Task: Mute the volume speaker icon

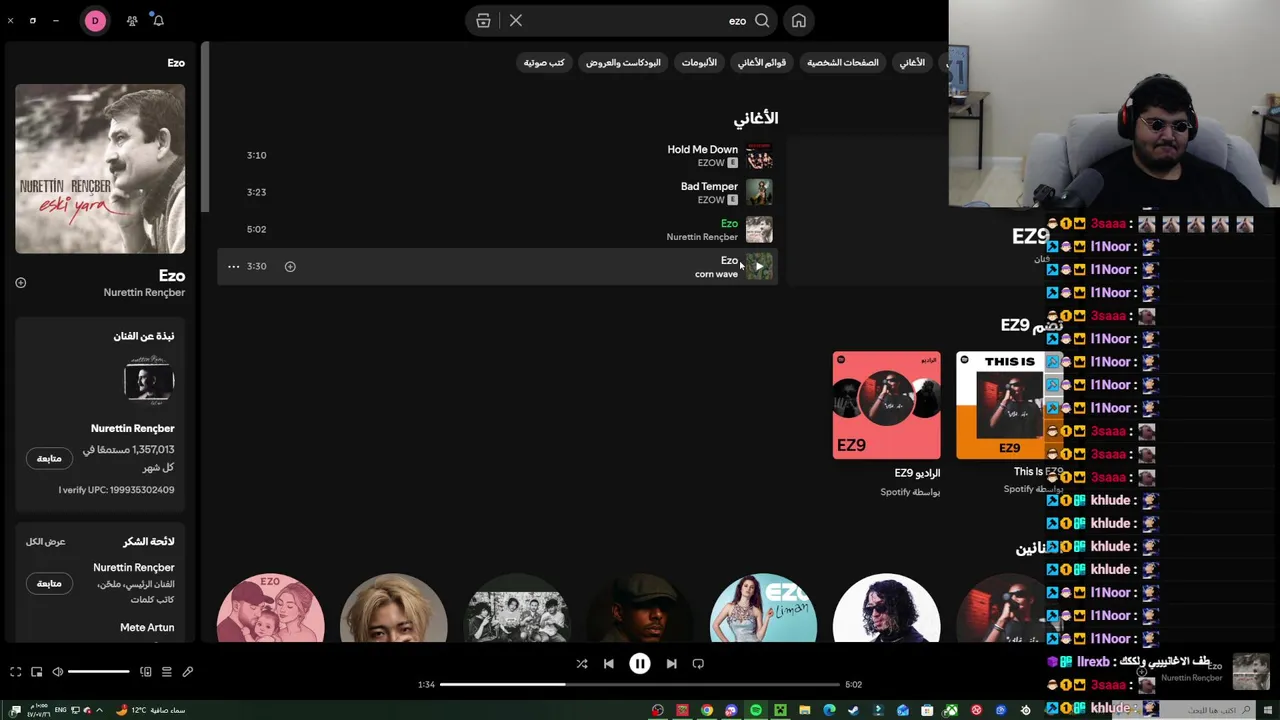Action: [58, 672]
